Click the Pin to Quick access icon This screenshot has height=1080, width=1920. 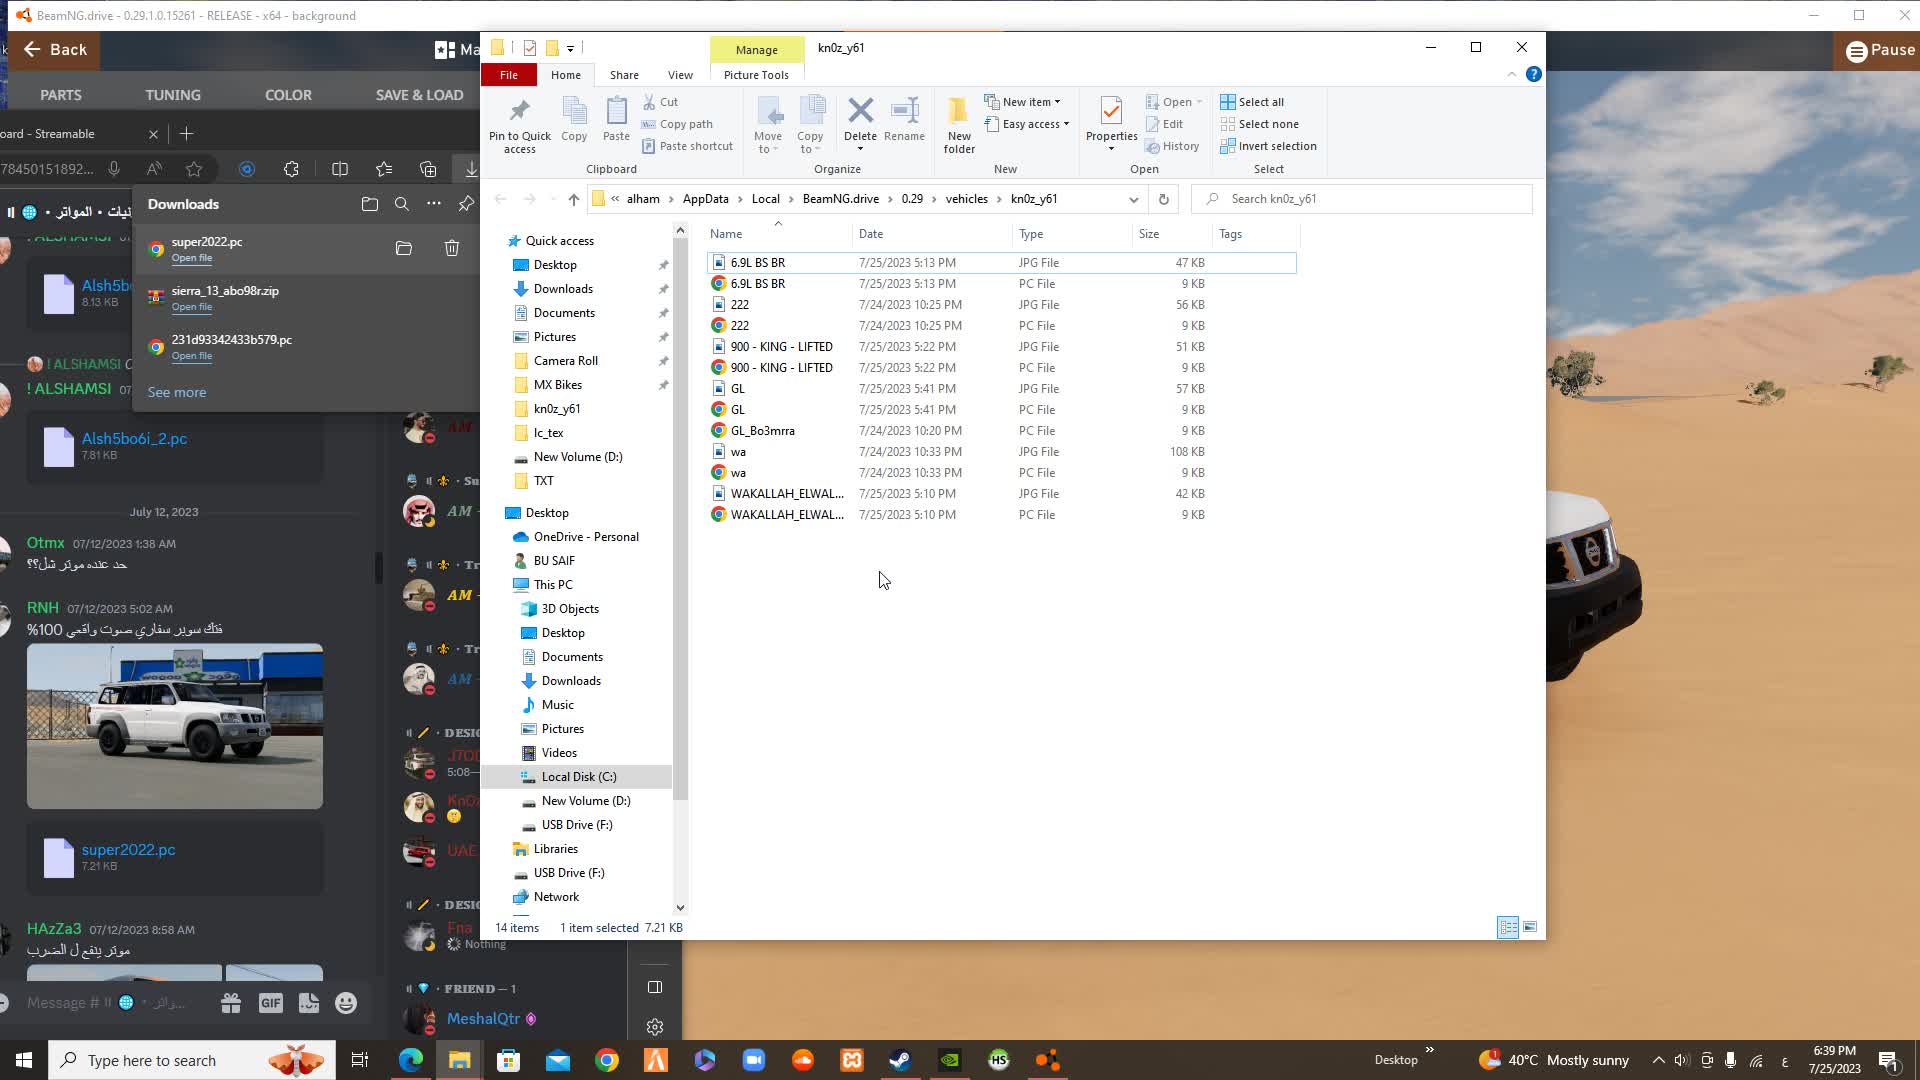pyautogui.click(x=519, y=111)
